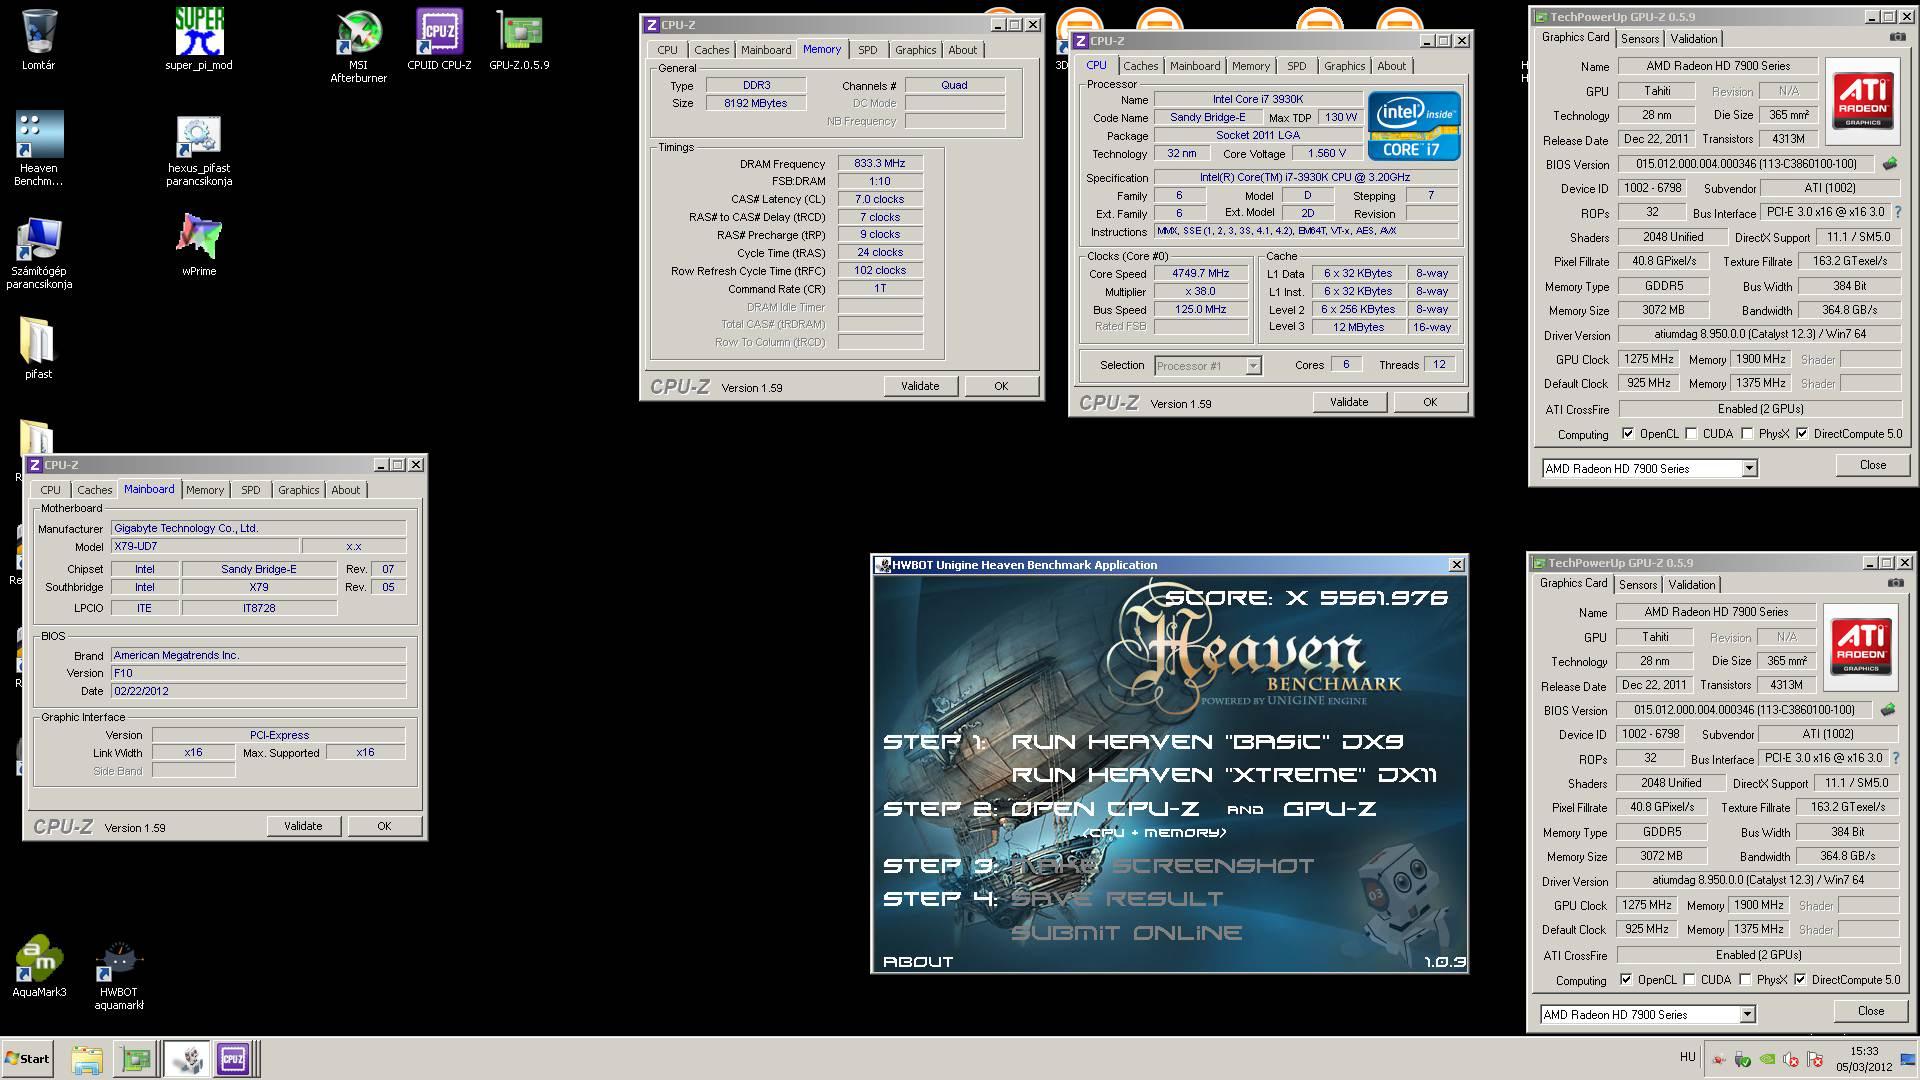
Task: Switch to Caches tab in CPU-Z CPU window
Action: (x=1140, y=66)
